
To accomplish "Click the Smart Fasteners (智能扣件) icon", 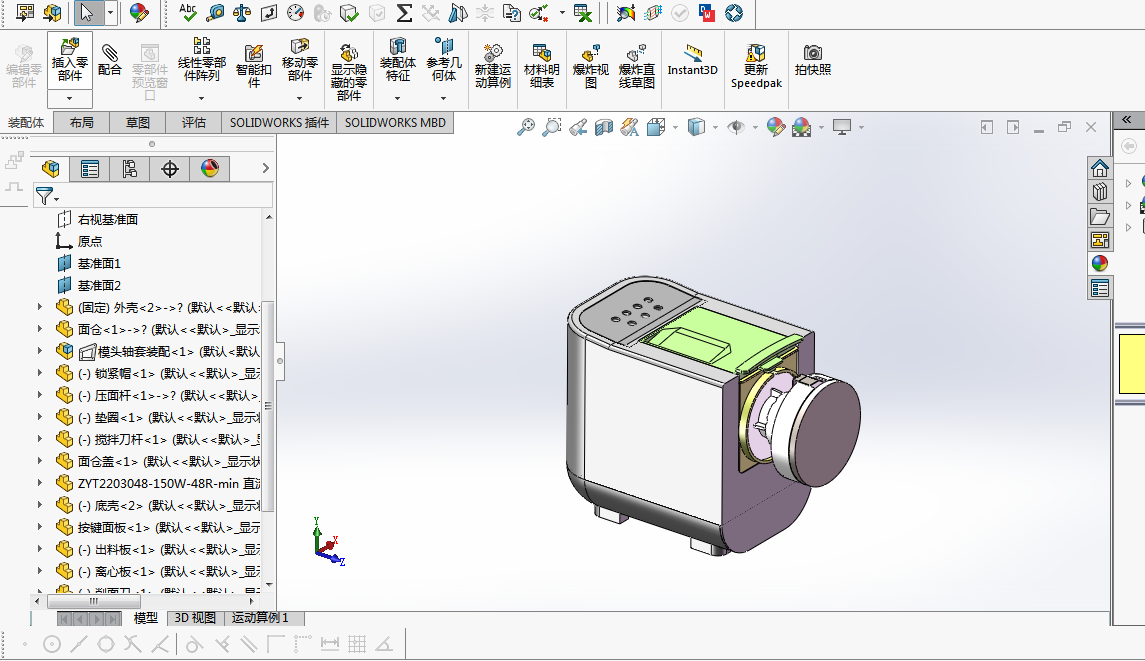I will point(253,66).
